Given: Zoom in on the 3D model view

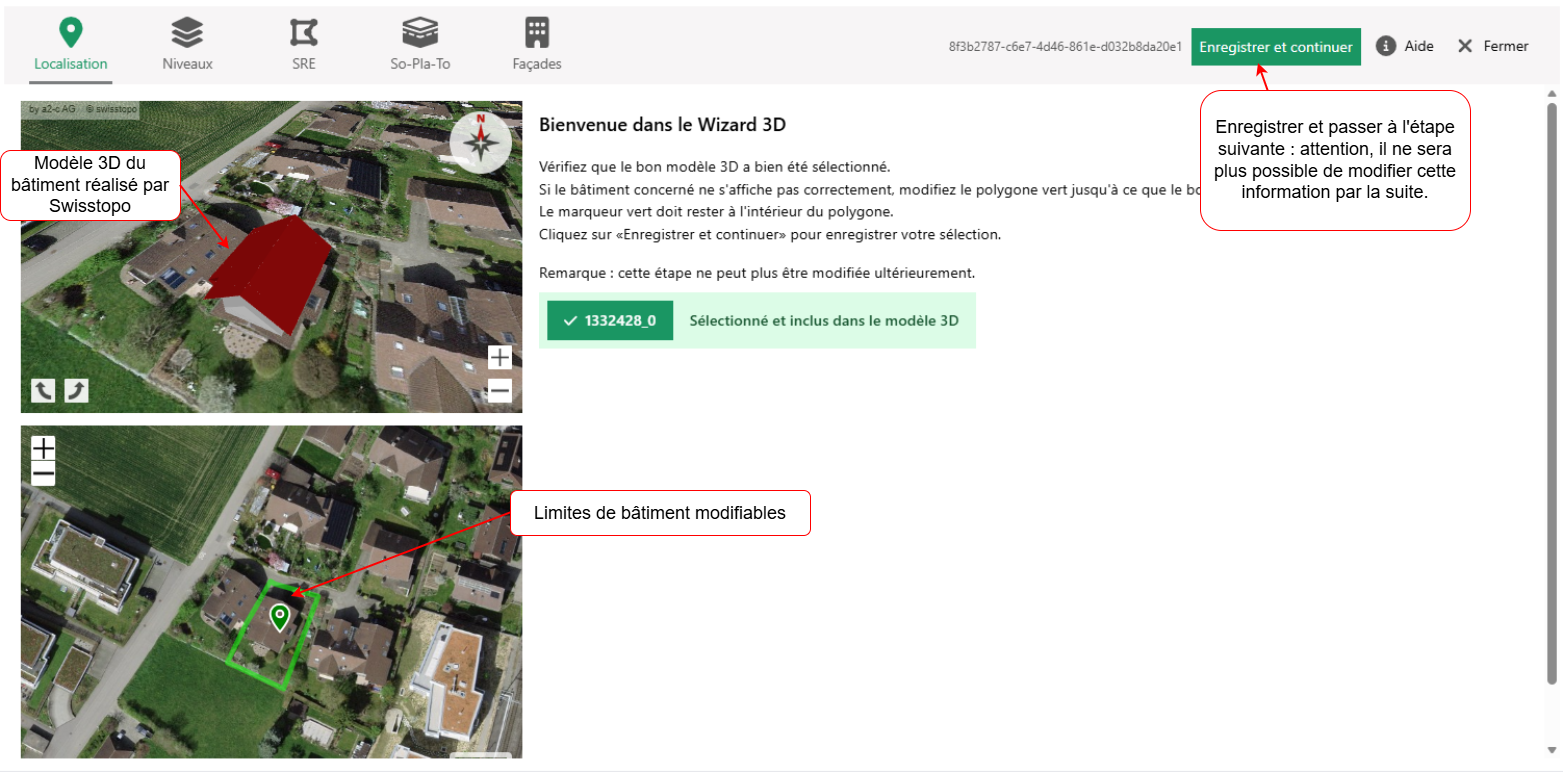Looking at the screenshot, I should pyautogui.click(x=499, y=357).
